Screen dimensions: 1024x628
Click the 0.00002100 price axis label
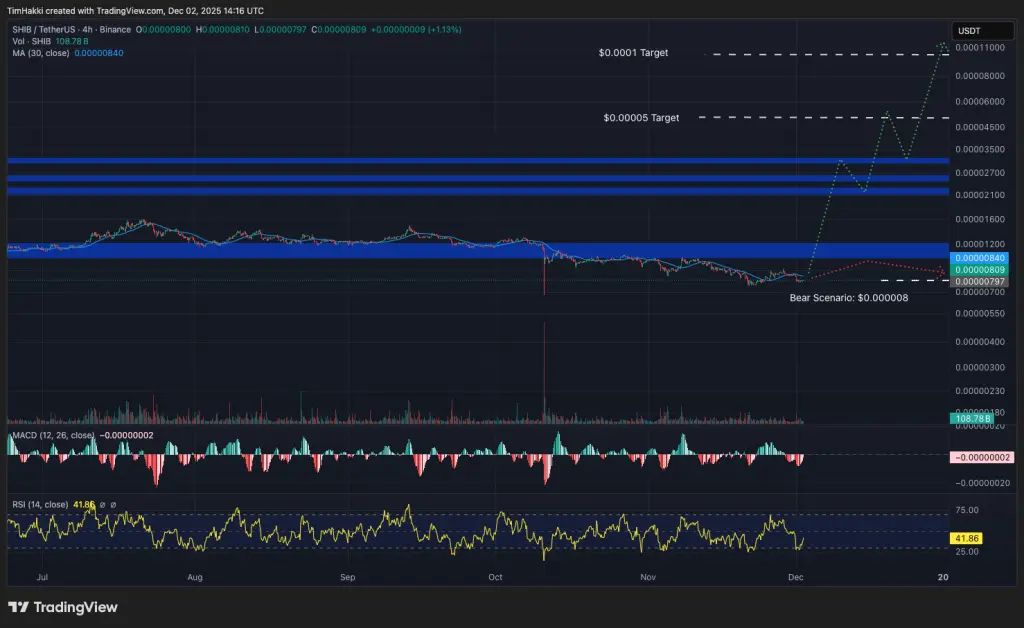pyautogui.click(x=980, y=195)
